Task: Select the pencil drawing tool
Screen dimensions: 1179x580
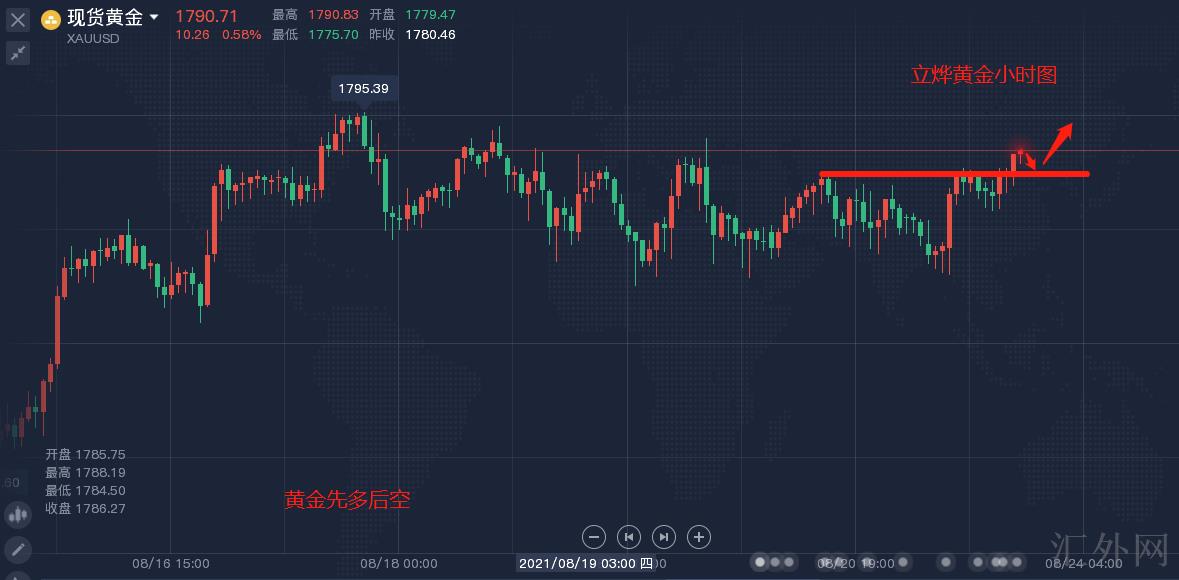Action: [18, 549]
